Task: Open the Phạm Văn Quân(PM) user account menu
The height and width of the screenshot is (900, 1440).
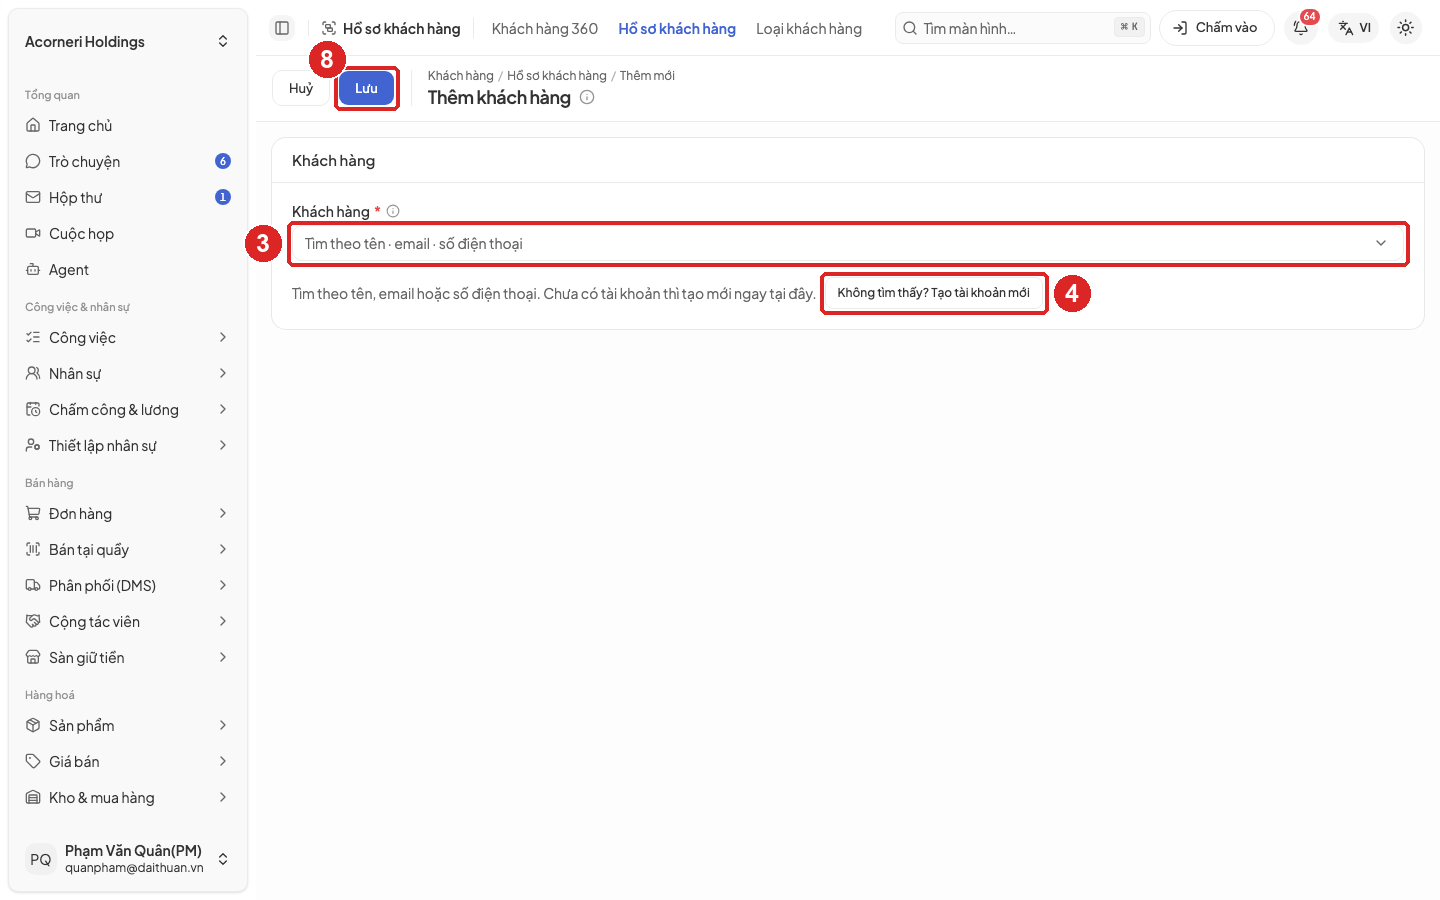Action: coord(128,859)
